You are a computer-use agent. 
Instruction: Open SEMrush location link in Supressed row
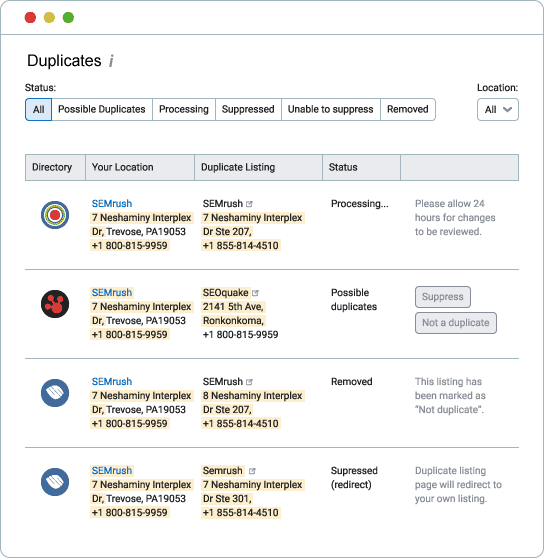pyautogui.click(x=112, y=471)
